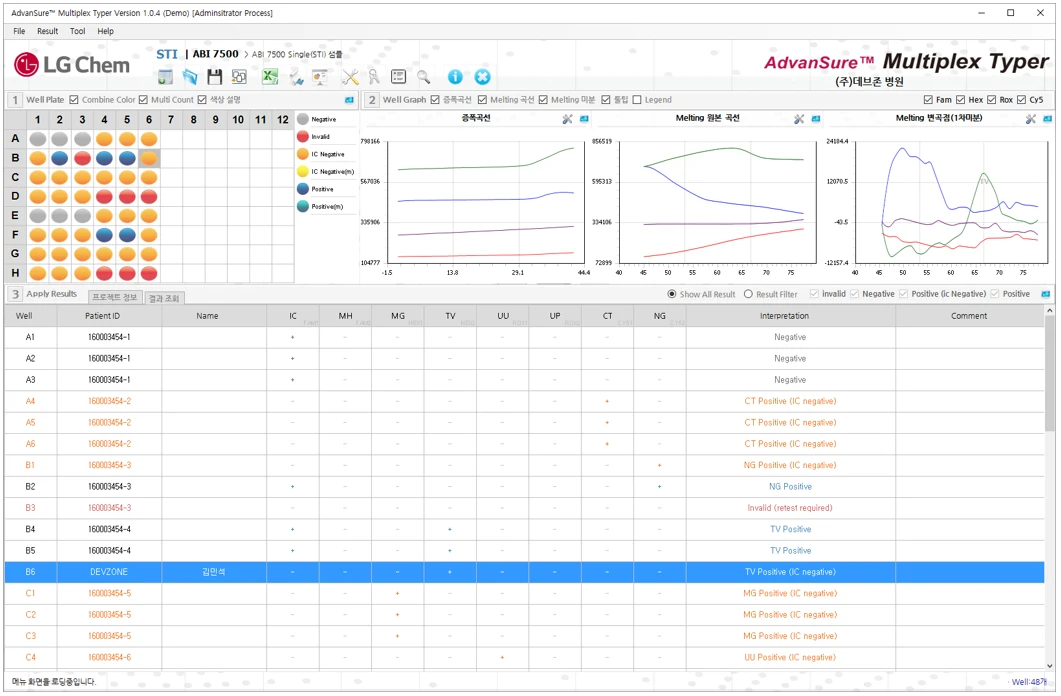
Task: Open the presentation chart toolbar icon
Action: click(320, 77)
